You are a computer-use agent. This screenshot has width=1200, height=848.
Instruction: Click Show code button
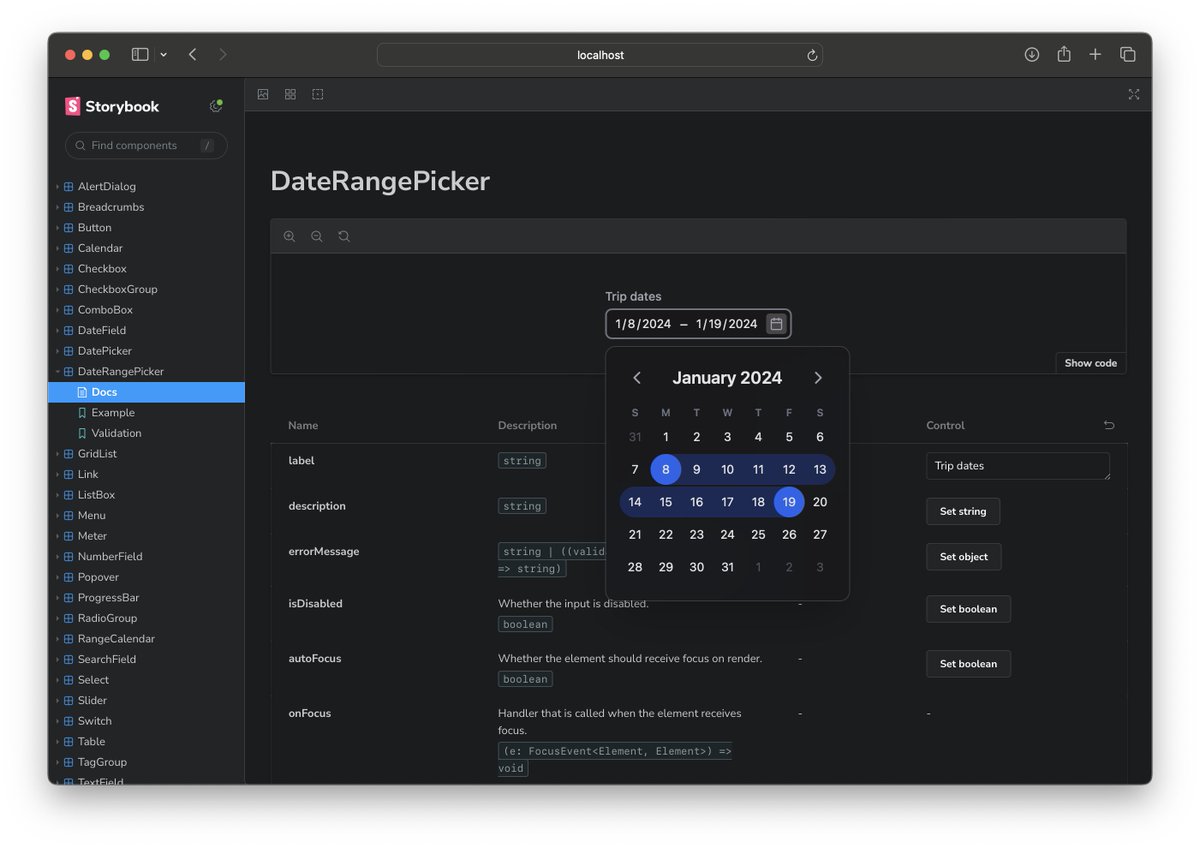pyautogui.click(x=1090, y=363)
